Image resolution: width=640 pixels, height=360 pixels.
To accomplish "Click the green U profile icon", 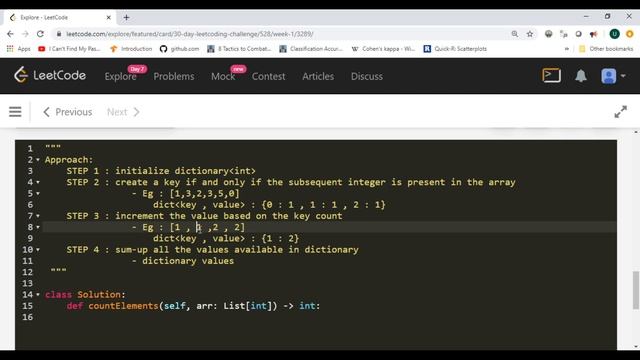I will pos(614,34).
